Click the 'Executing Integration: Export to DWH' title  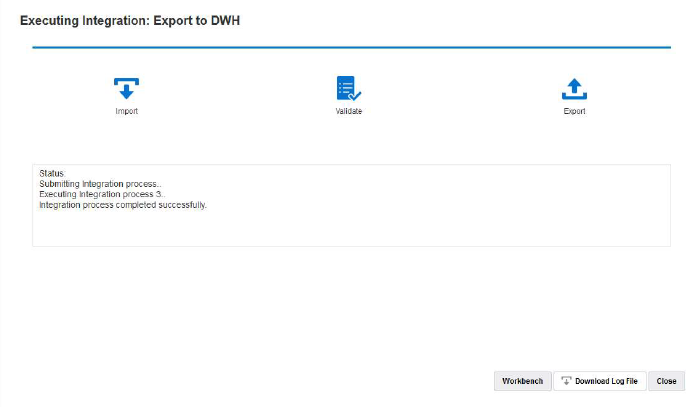pos(130,21)
